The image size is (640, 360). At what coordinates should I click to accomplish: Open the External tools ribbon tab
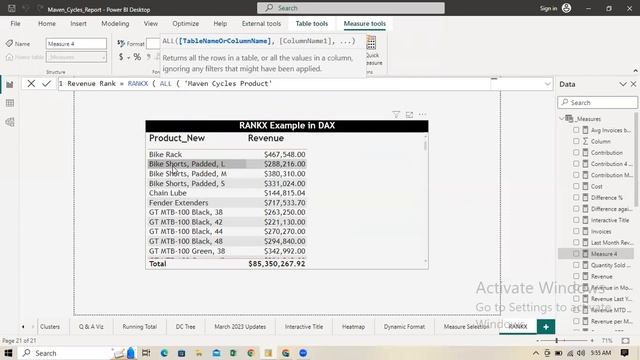tap(261, 24)
